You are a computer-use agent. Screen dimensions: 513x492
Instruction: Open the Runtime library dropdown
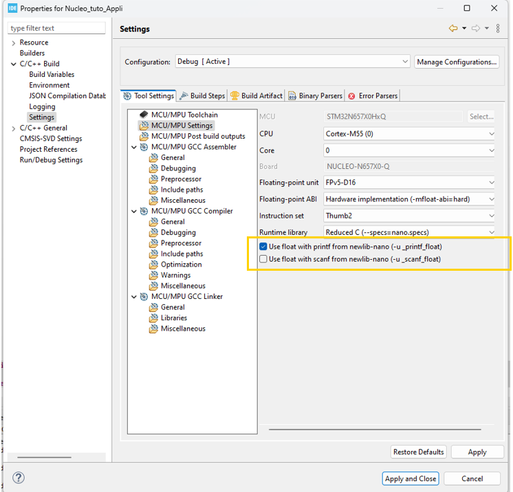pyautogui.click(x=409, y=232)
